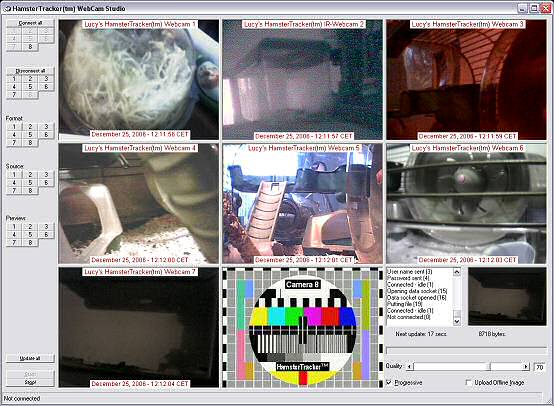The image size is (554, 406).
Task: Open Format settings for camera 3
Action: tap(46, 126)
